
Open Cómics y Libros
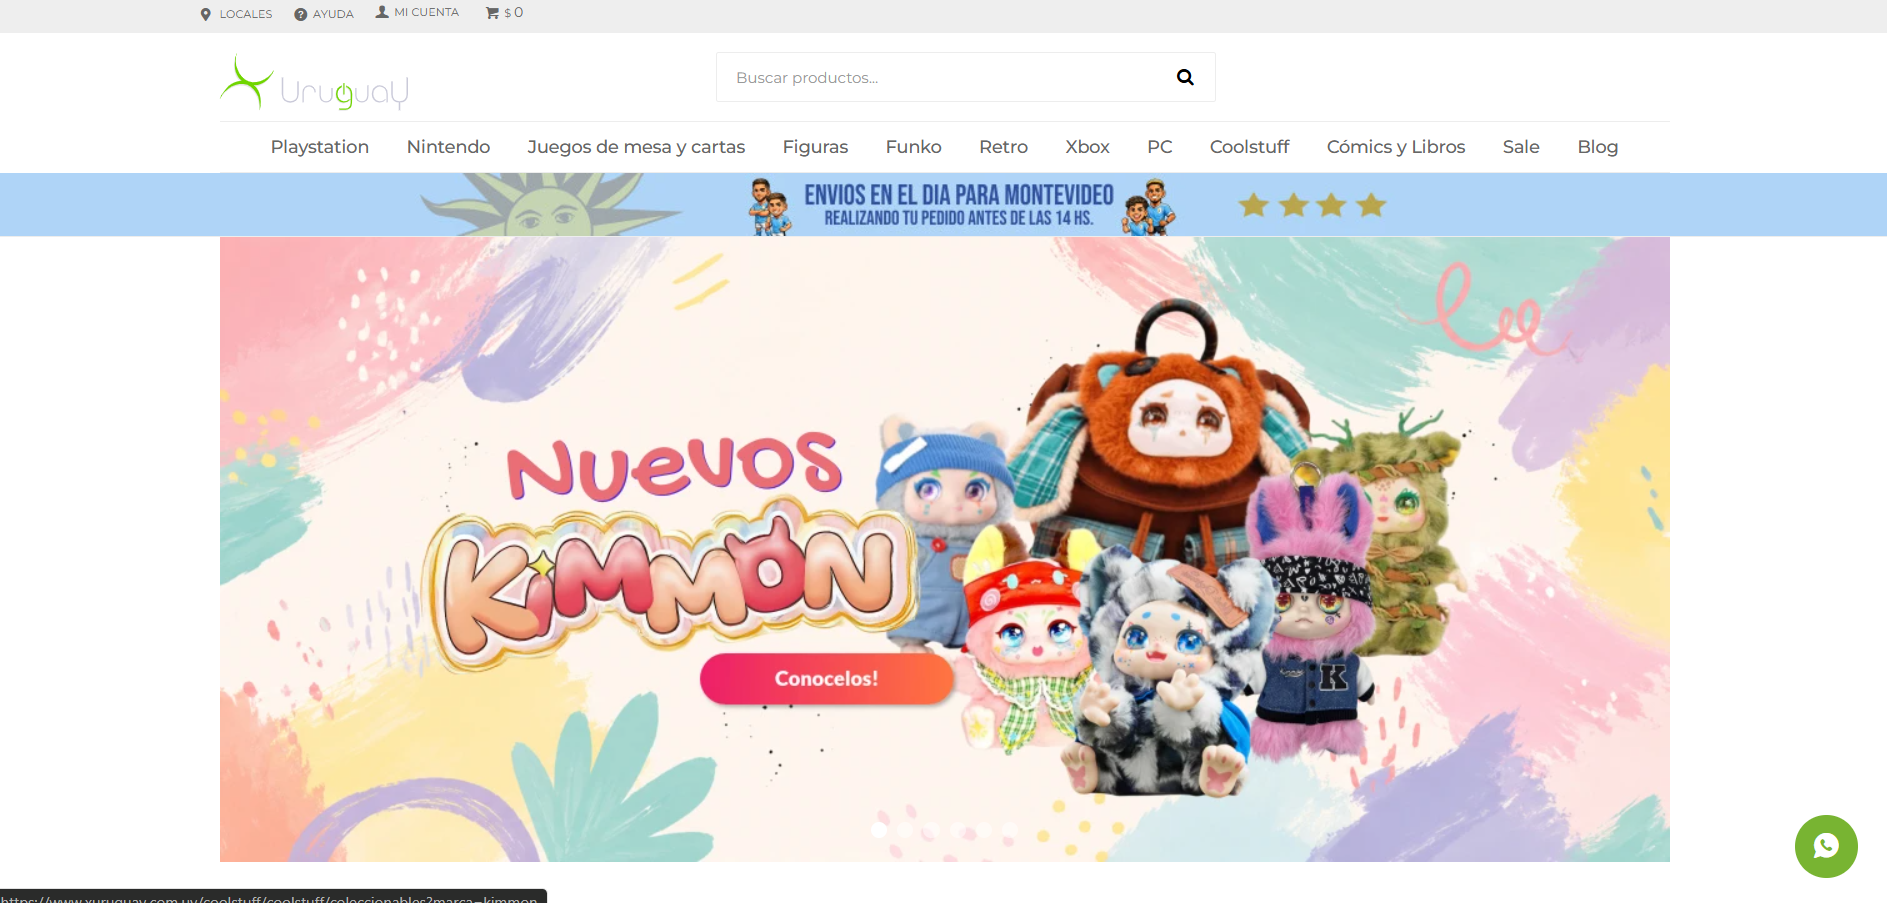[1396, 147]
